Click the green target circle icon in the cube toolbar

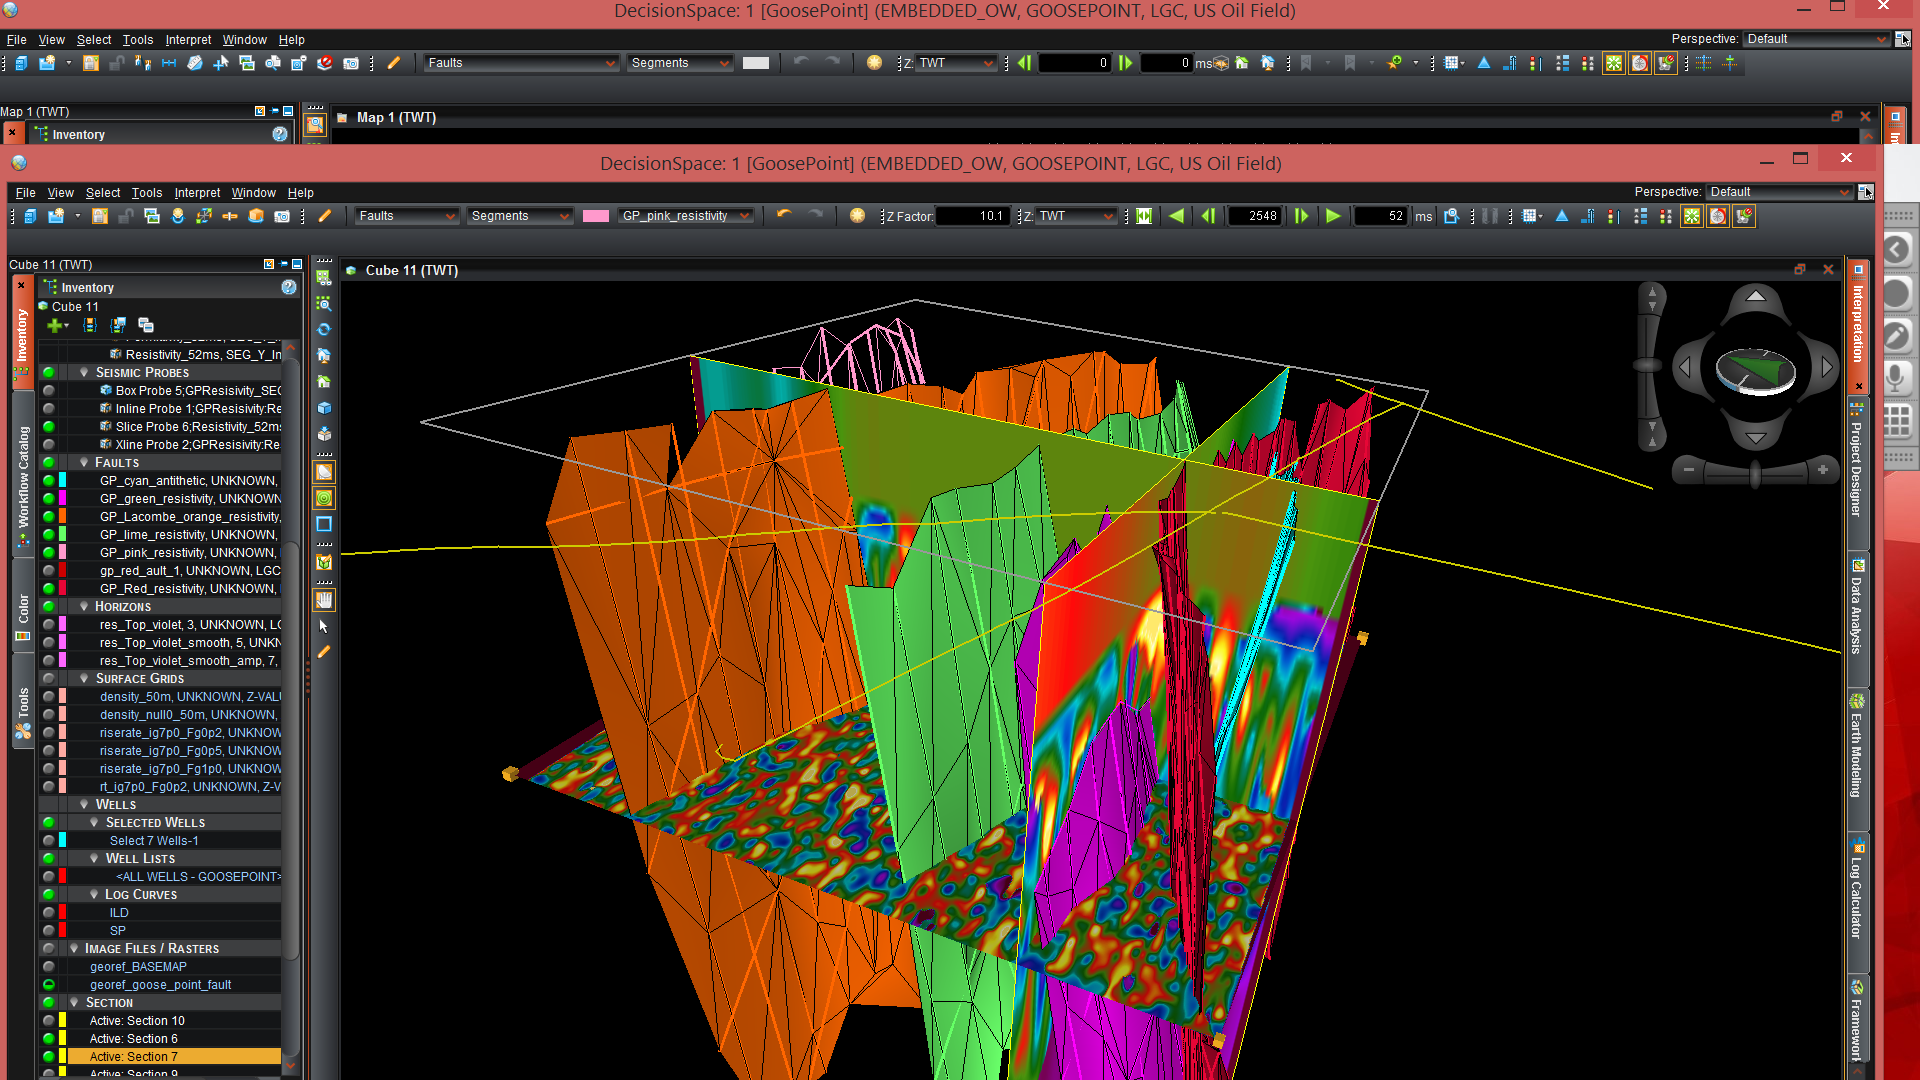click(x=324, y=498)
